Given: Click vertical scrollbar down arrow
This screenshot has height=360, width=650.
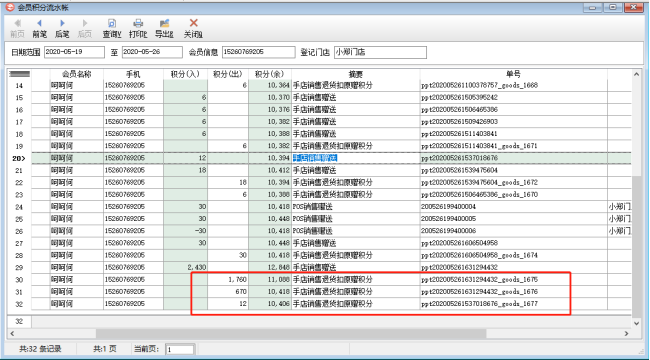Looking at the screenshot, I should point(637,323).
